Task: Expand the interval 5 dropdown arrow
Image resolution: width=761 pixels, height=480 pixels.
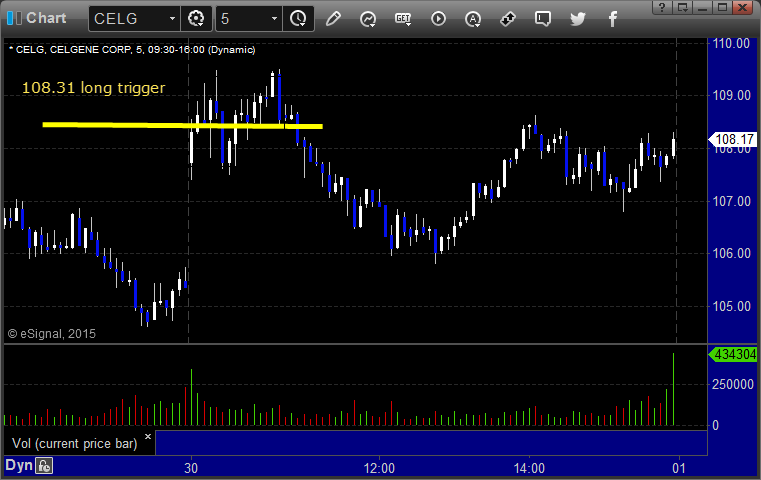Action: [x=274, y=18]
